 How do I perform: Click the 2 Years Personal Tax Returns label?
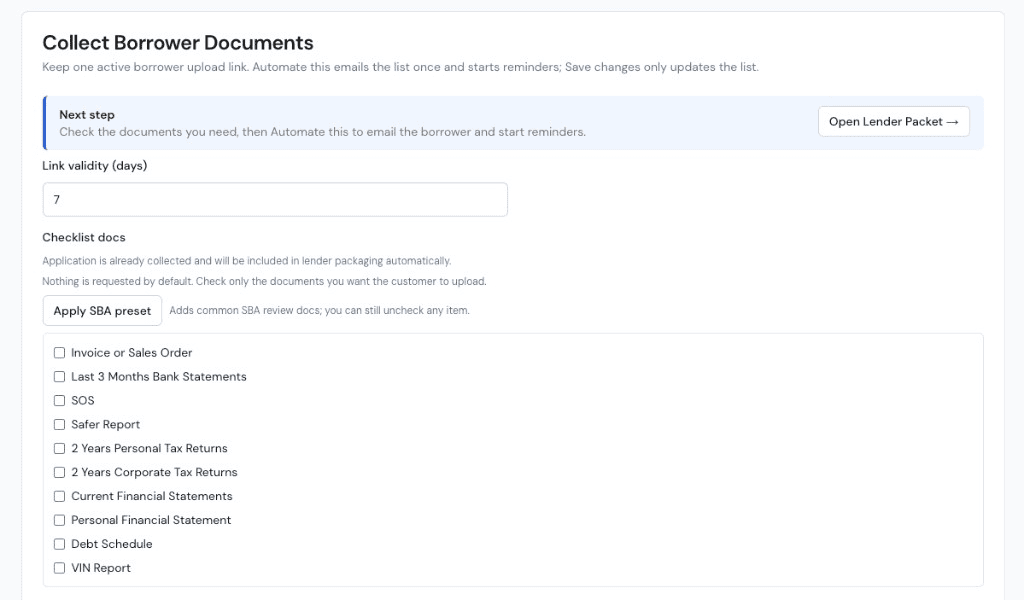[x=149, y=449]
